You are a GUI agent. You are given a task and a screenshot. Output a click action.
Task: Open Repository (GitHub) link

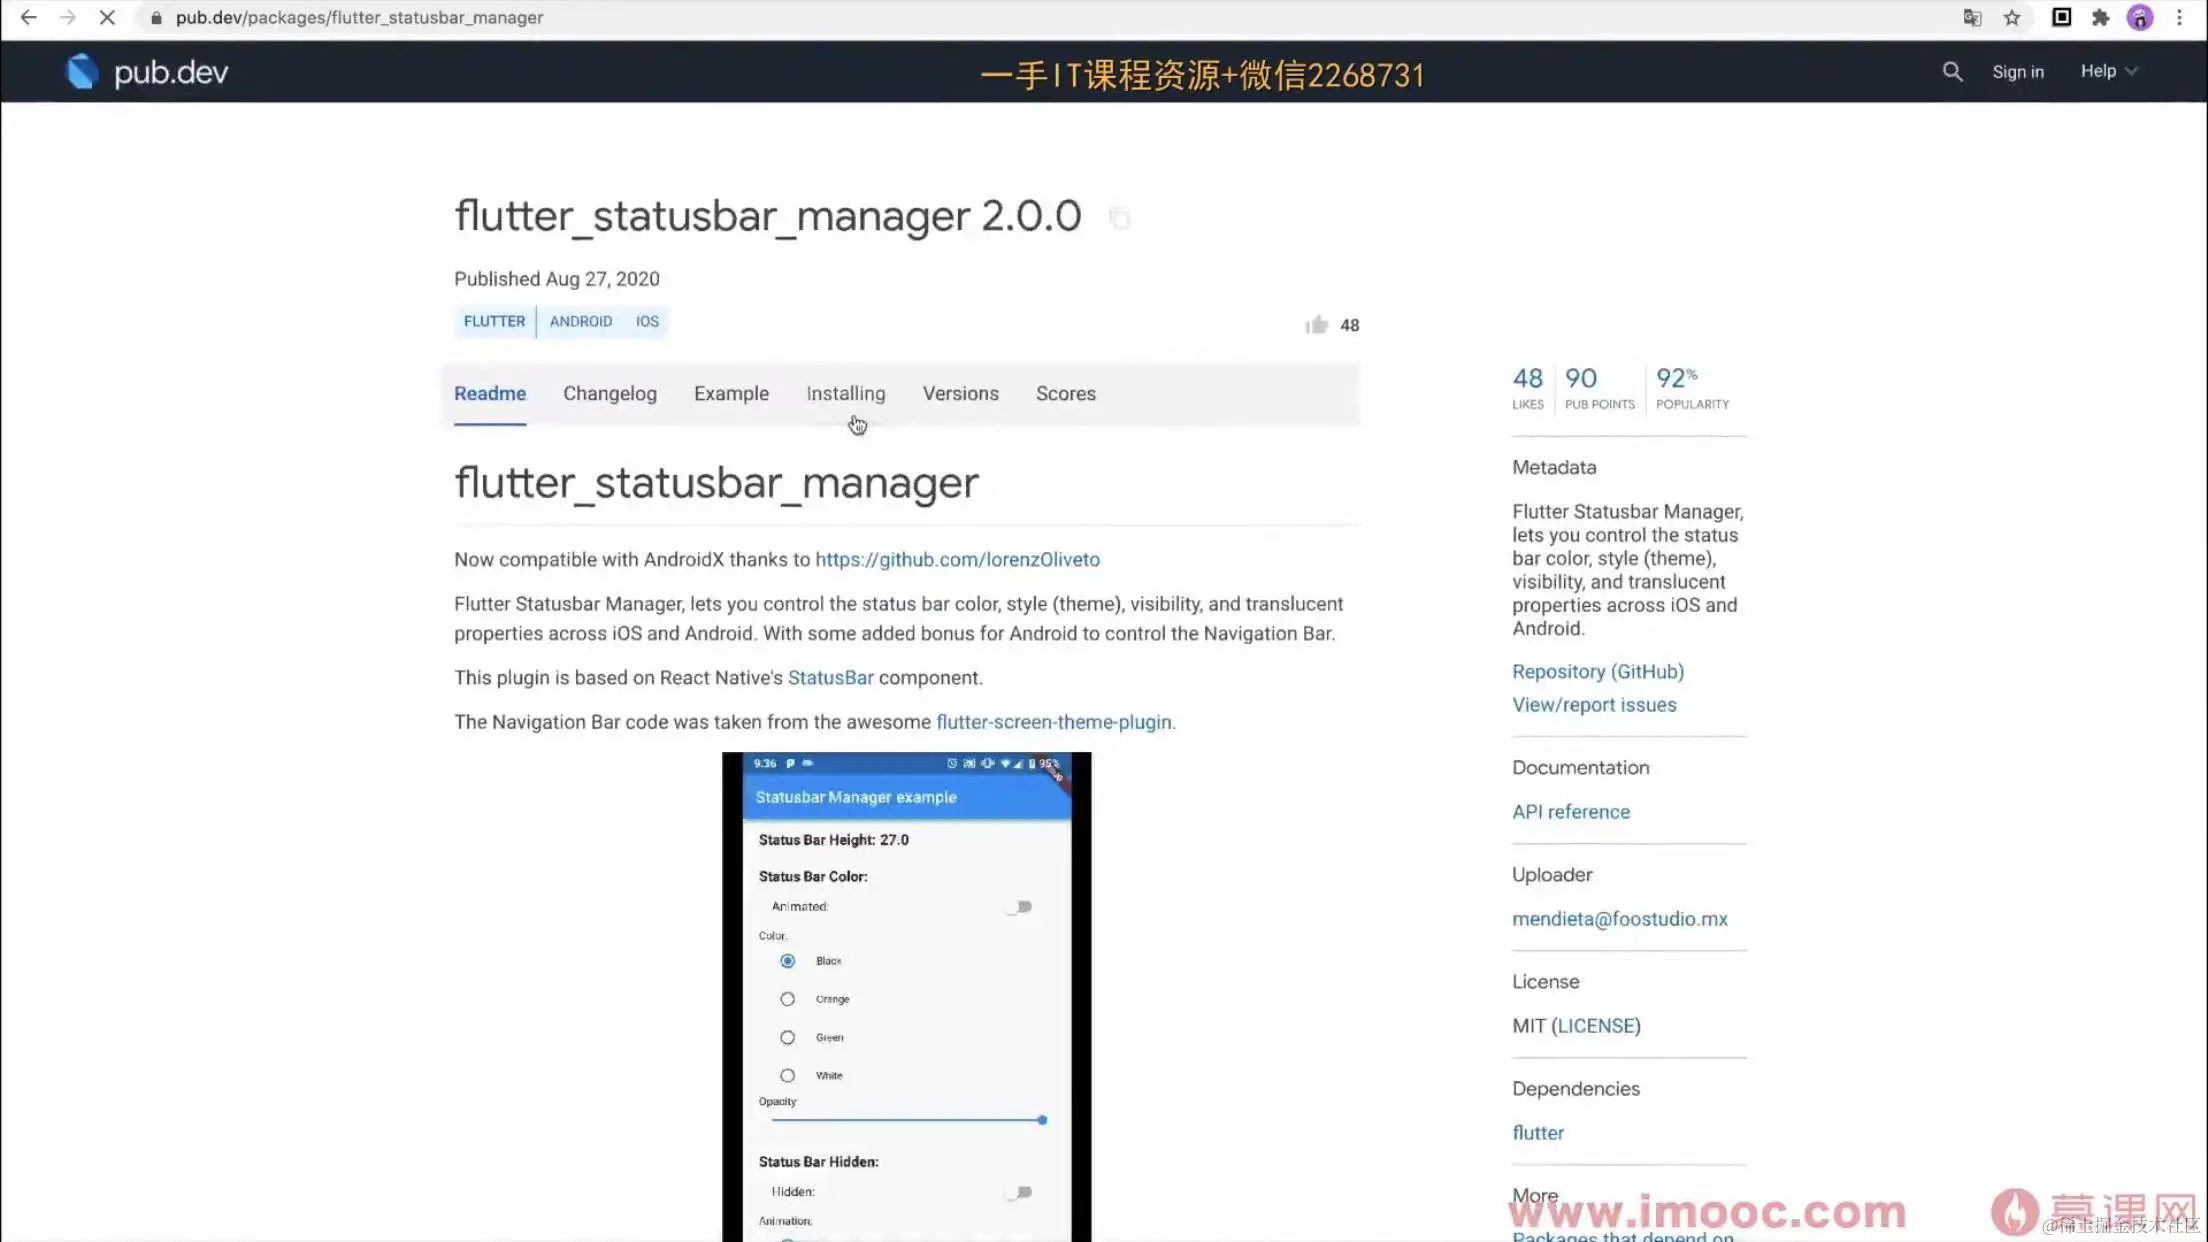point(1597,671)
